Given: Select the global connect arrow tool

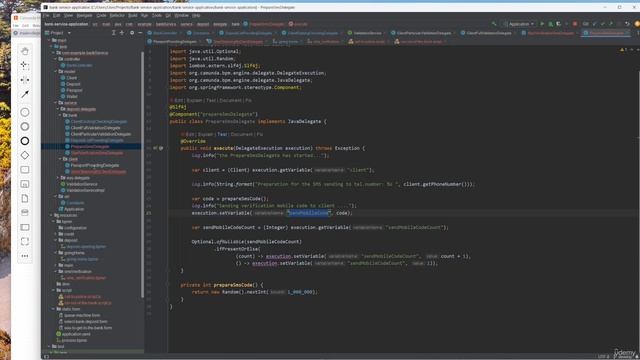Looking at the screenshot, I should coord(25,94).
